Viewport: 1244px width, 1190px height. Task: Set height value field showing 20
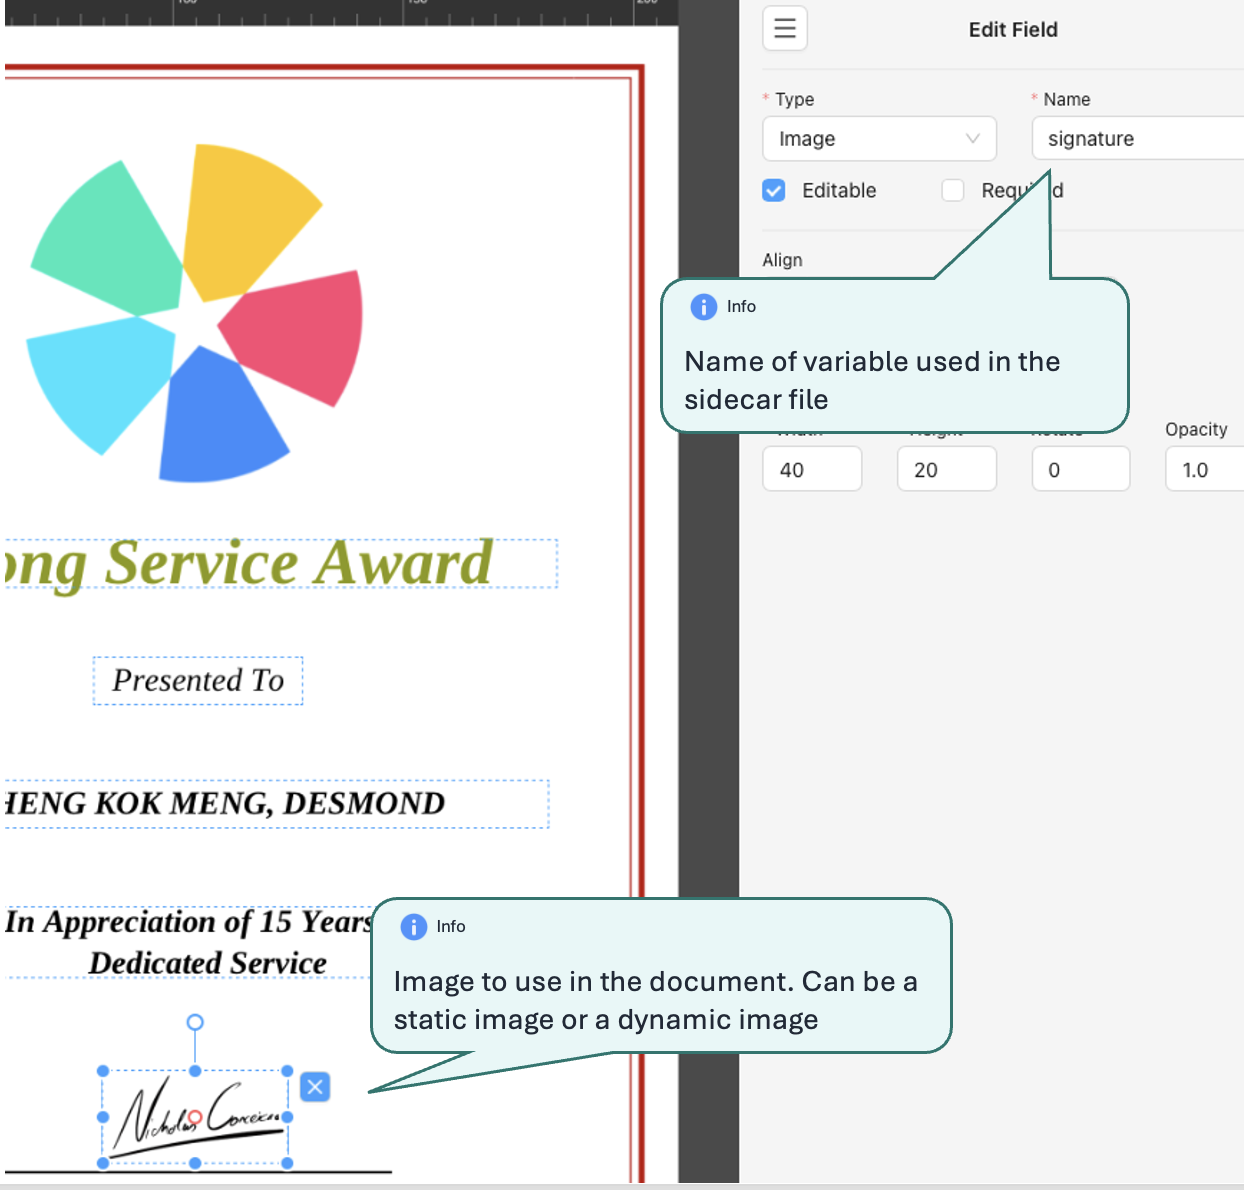(947, 469)
